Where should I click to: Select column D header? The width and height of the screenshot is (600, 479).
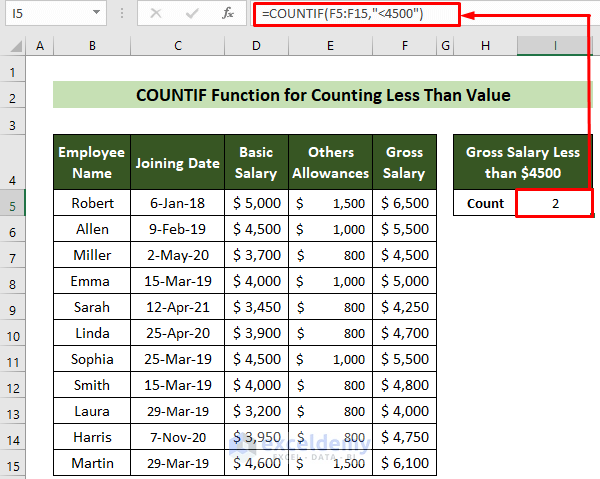[x=256, y=46]
